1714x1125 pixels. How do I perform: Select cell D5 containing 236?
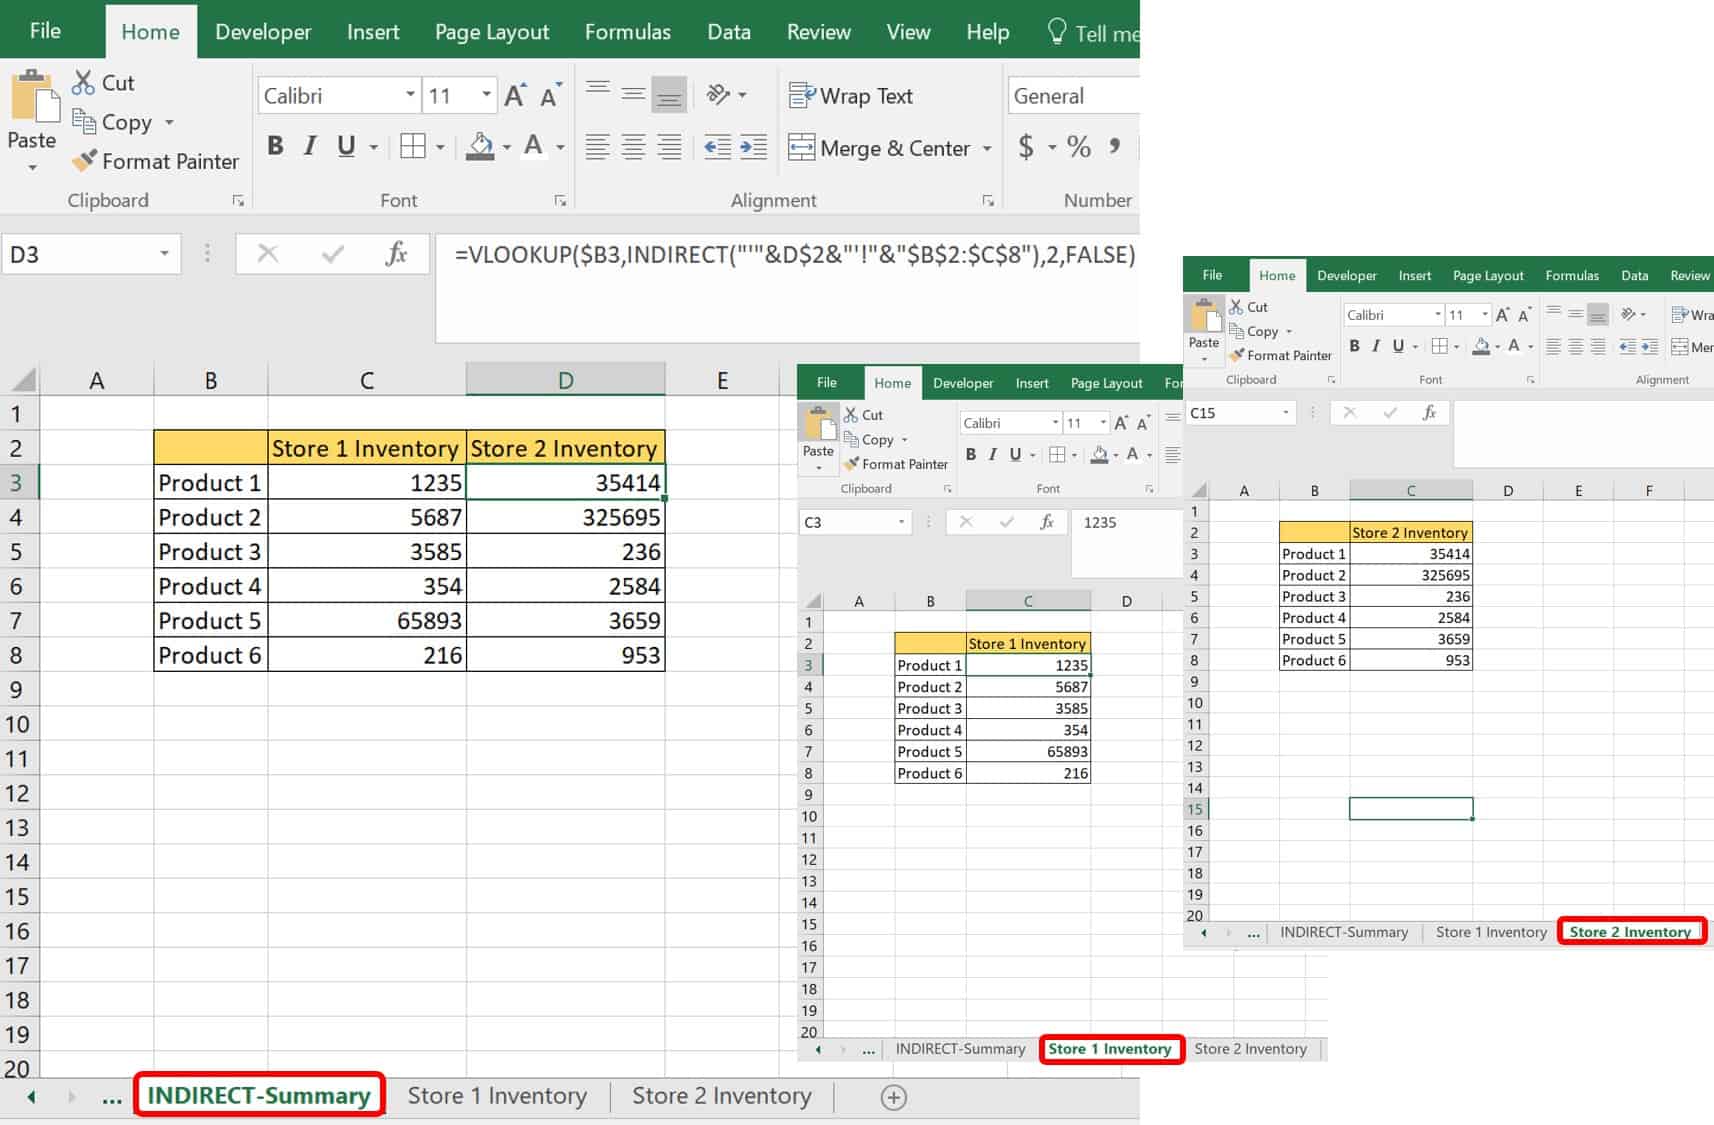(x=565, y=552)
